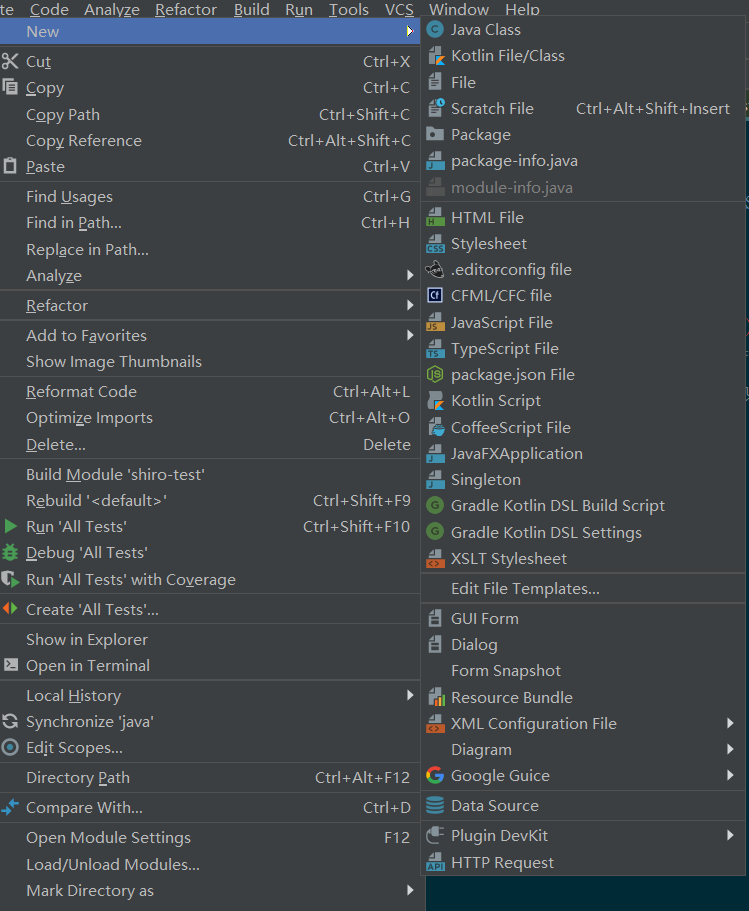Image resolution: width=749 pixels, height=911 pixels.
Task: Click the Data Source database icon
Action: [x=435, y=805]
